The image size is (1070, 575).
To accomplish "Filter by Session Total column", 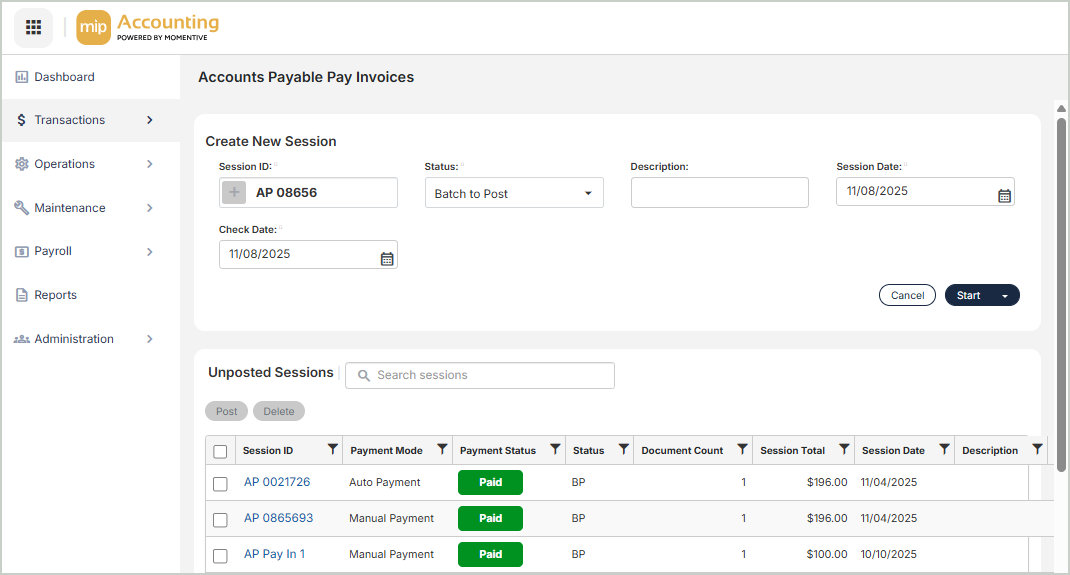I will pos(844,450).
